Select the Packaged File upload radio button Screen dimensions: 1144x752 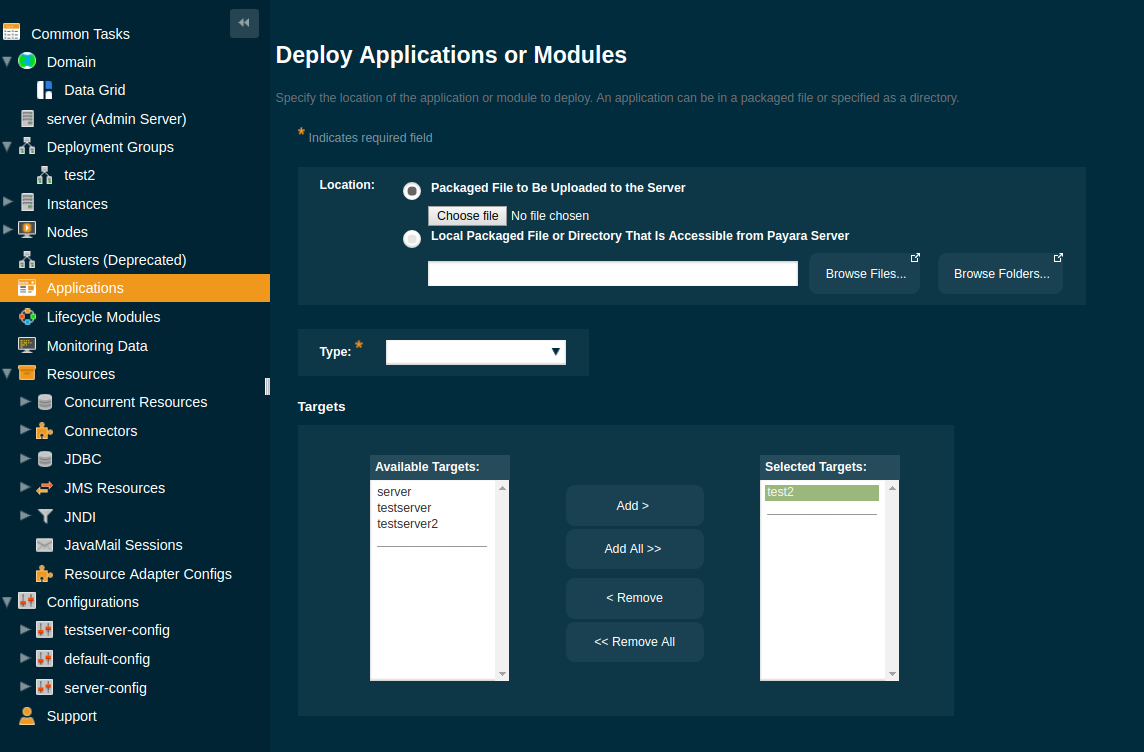(x=411, y=191)
